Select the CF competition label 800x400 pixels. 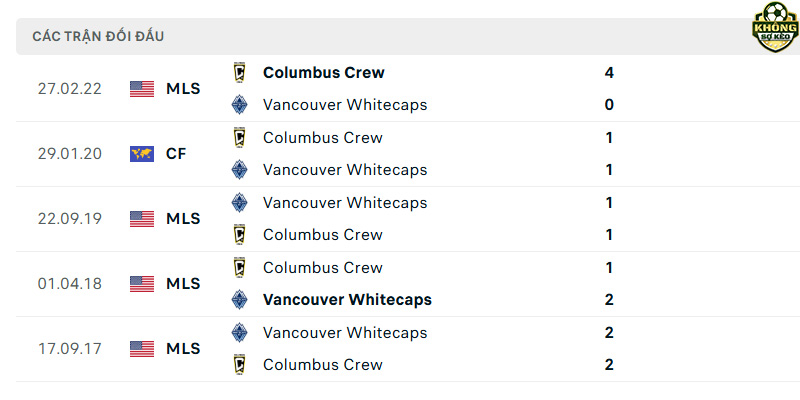[176, 154]
